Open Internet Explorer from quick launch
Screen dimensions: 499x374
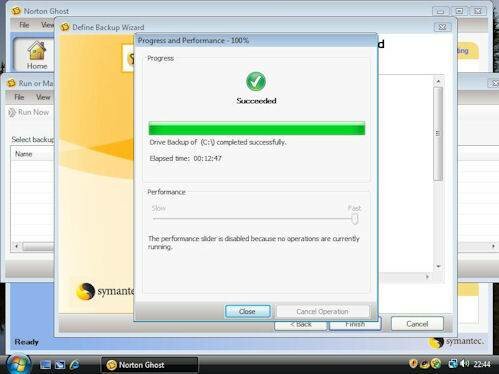coord(74,365)
